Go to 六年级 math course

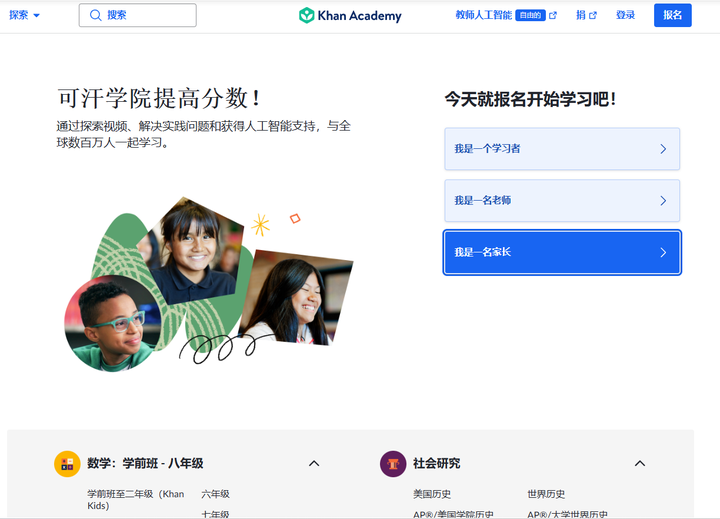[x=215, y=494]
